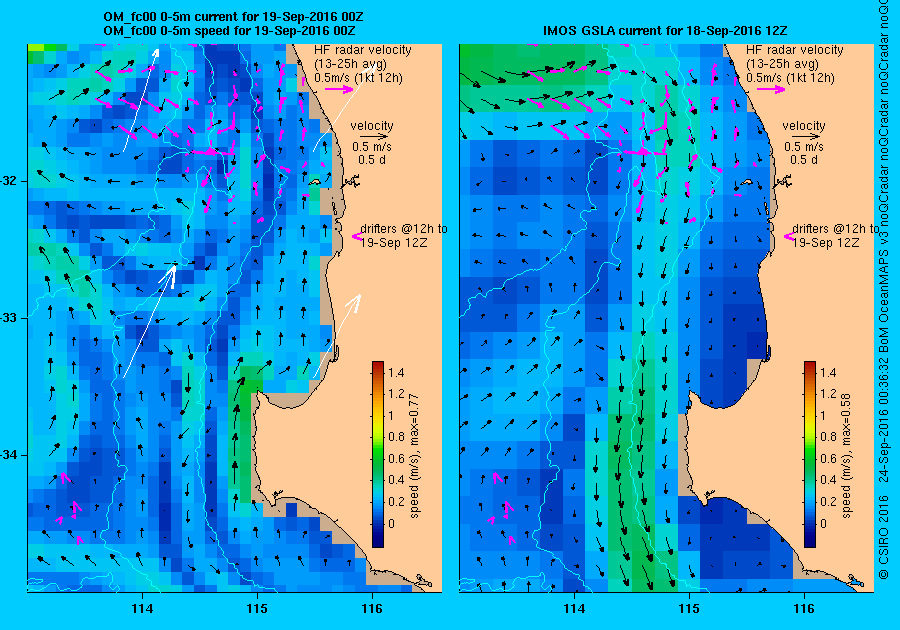900x630 pixels.
Task: Click the 'velocity' label in left map
Action: (x=372, y=126)
